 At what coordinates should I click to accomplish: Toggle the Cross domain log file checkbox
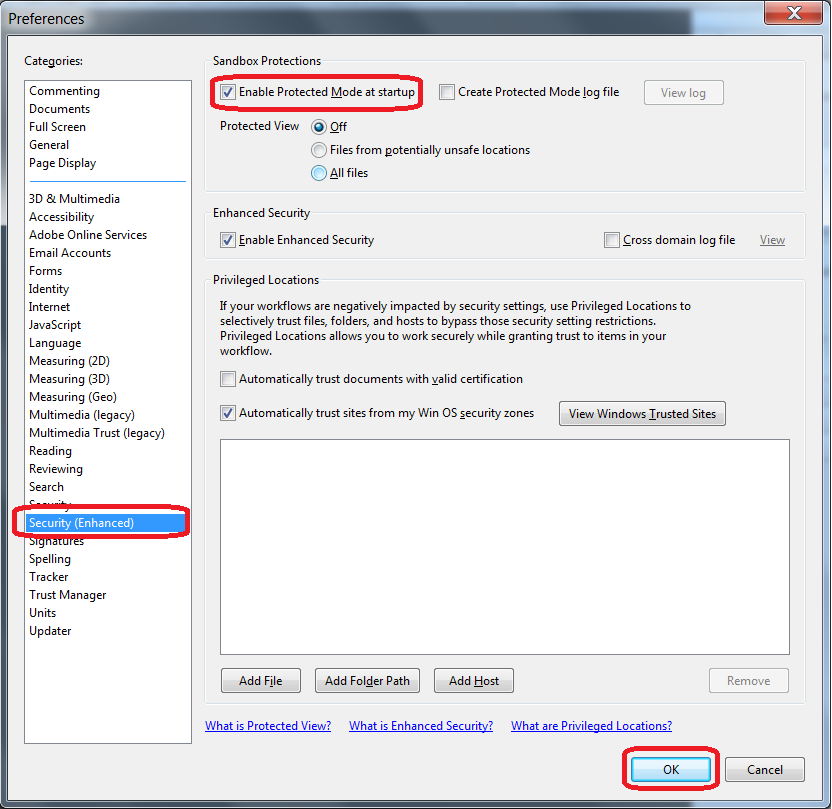(610, 240)
